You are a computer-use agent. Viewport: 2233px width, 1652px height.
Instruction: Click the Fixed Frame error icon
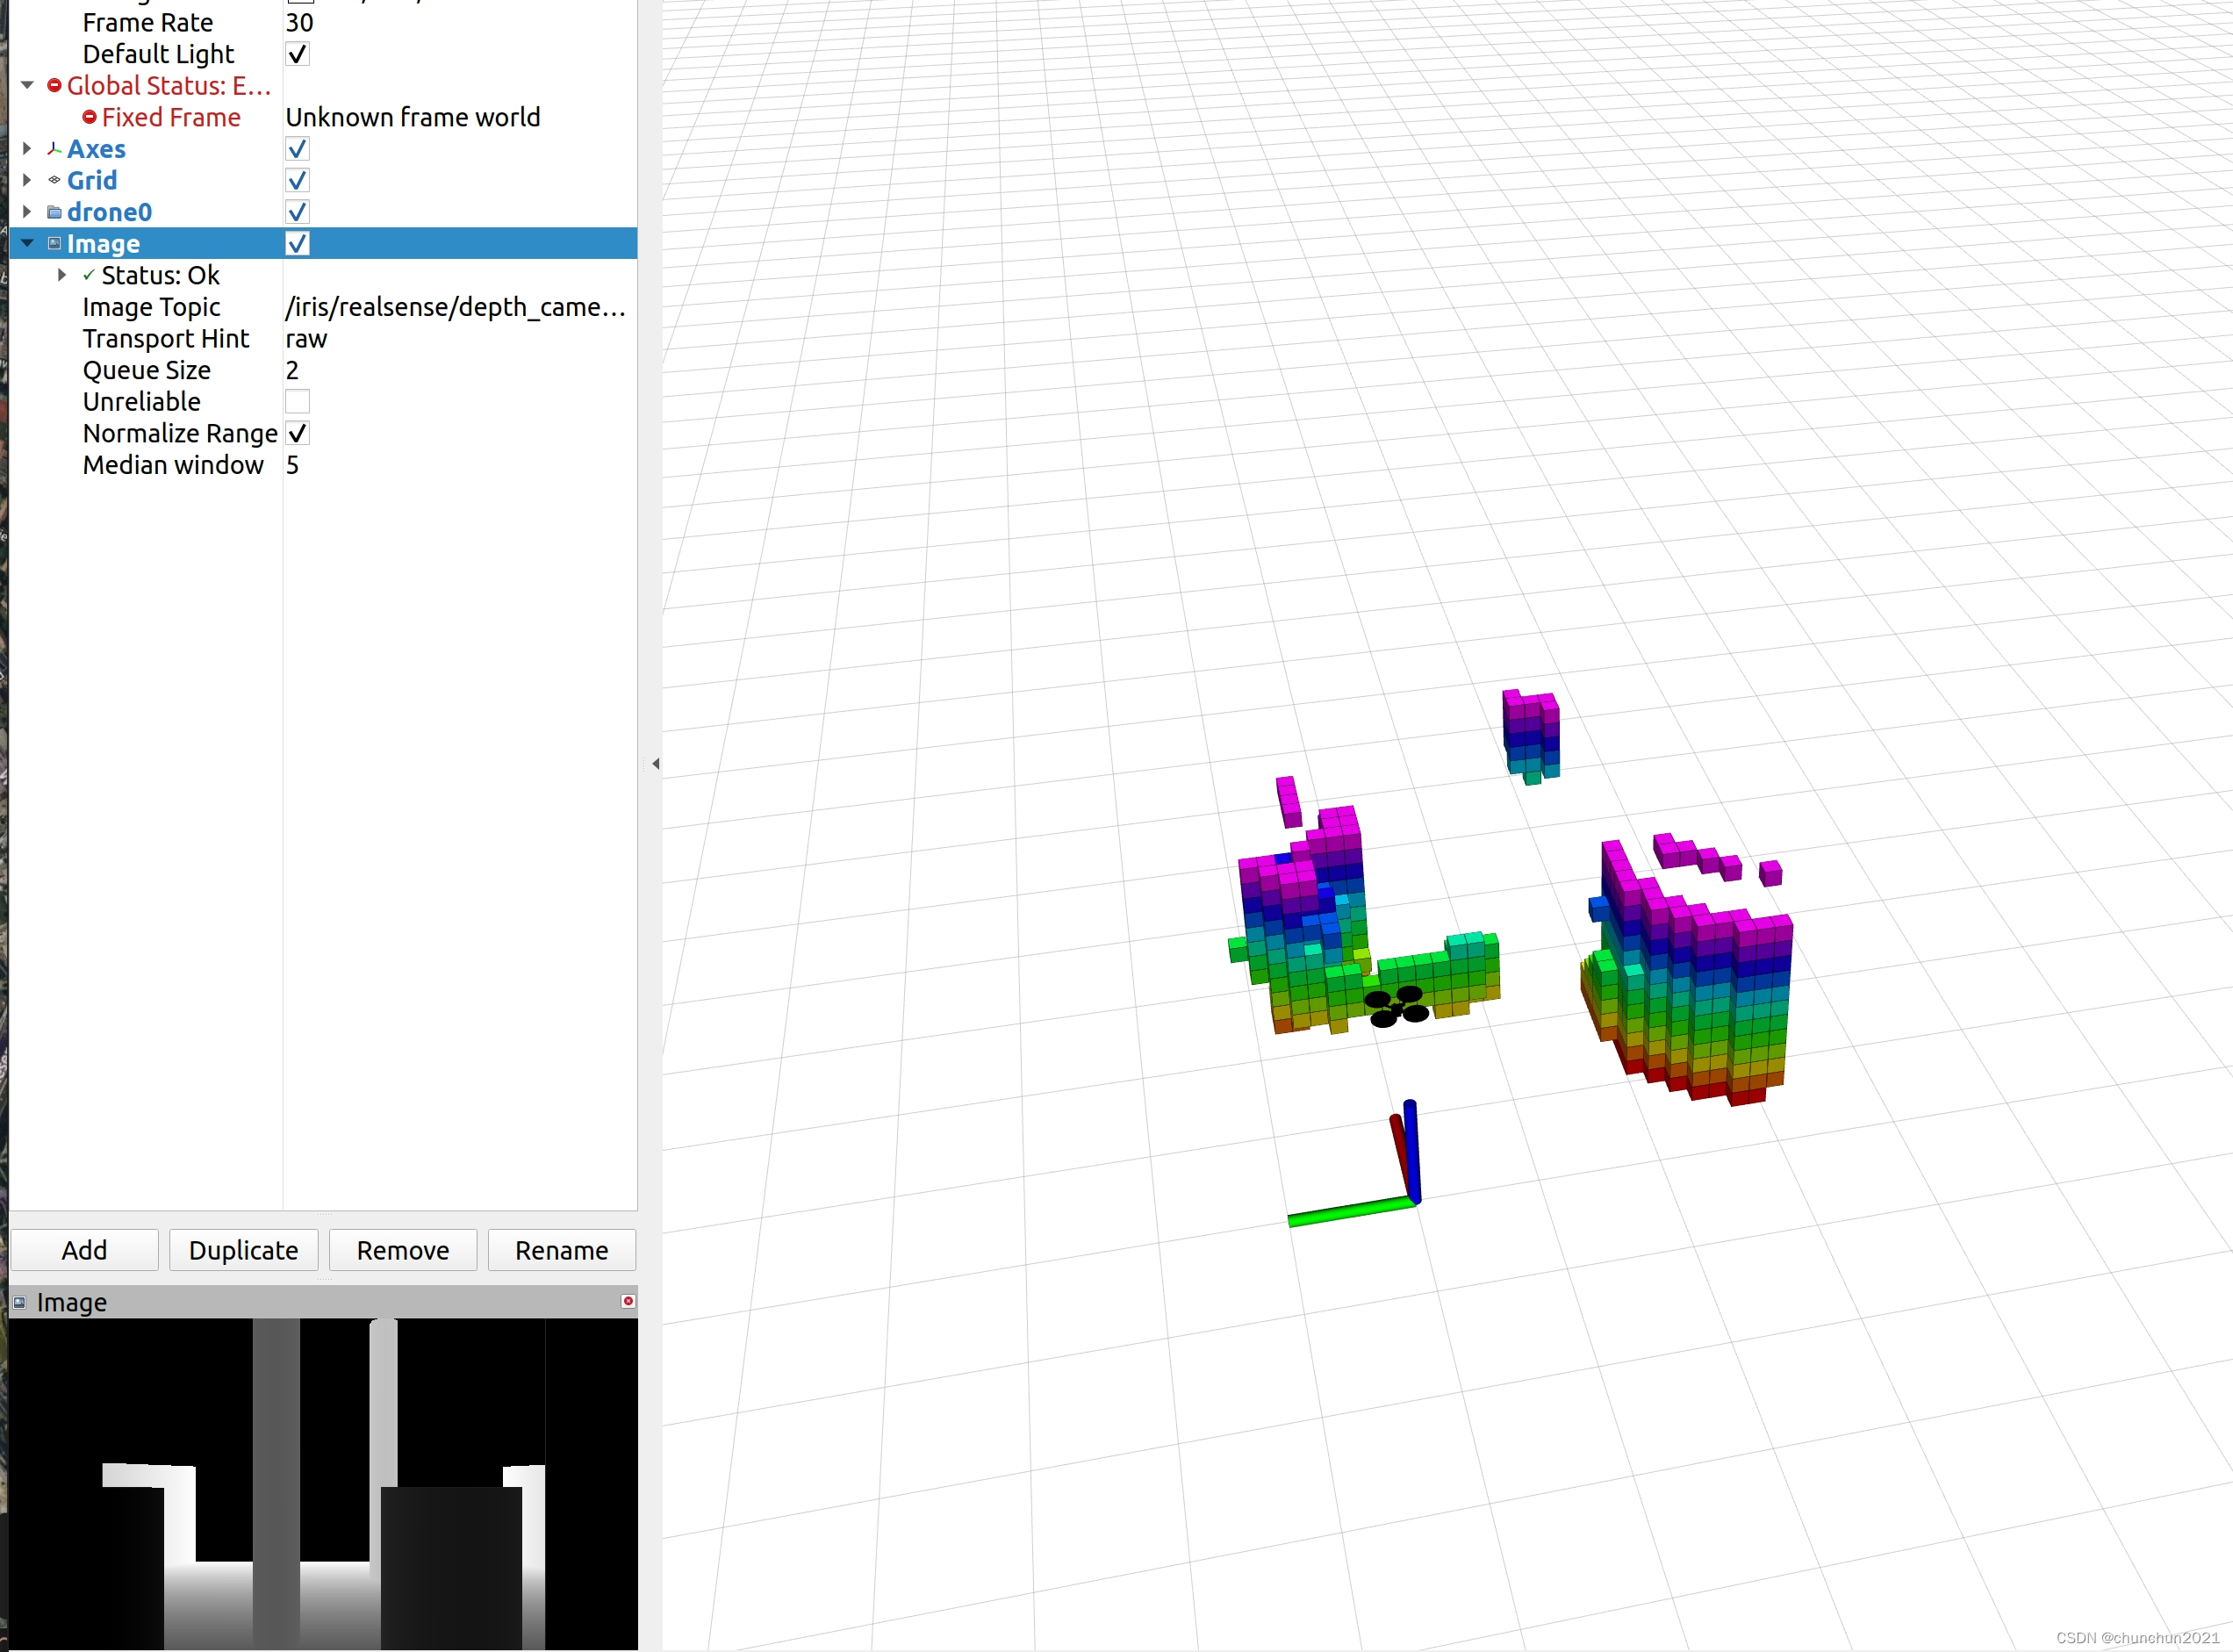pyautogui.click(x=89, y=117)
